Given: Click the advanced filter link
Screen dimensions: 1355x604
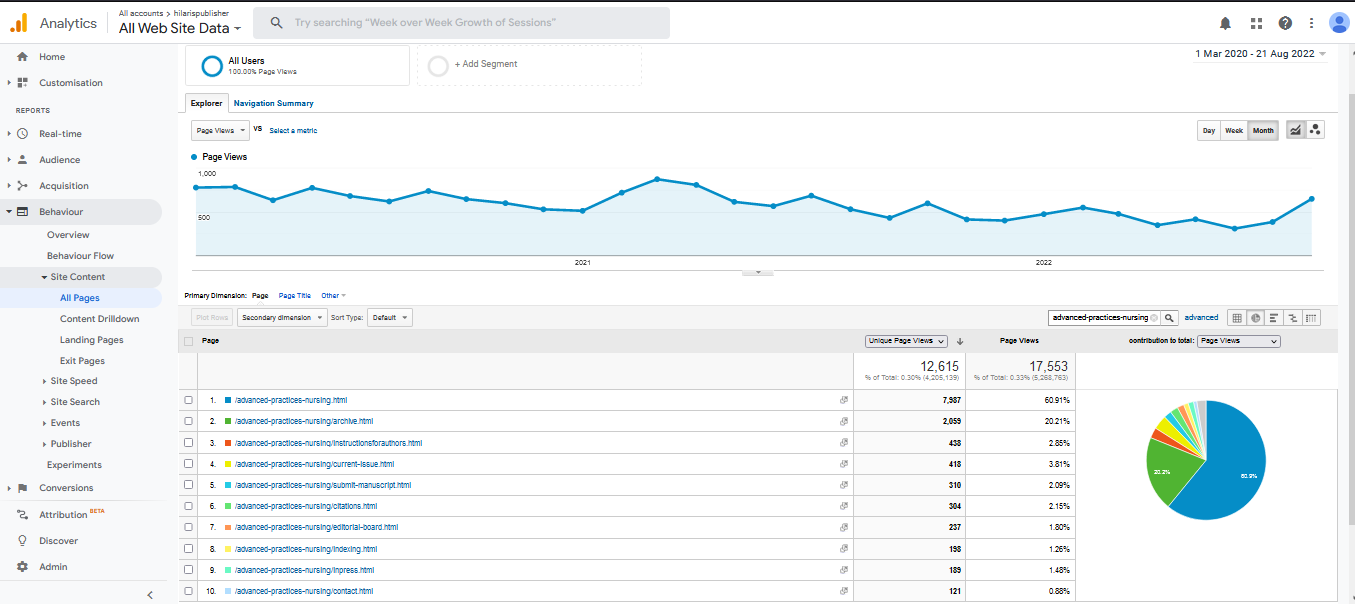Looking at the screenshot, I should (1201, 317).
